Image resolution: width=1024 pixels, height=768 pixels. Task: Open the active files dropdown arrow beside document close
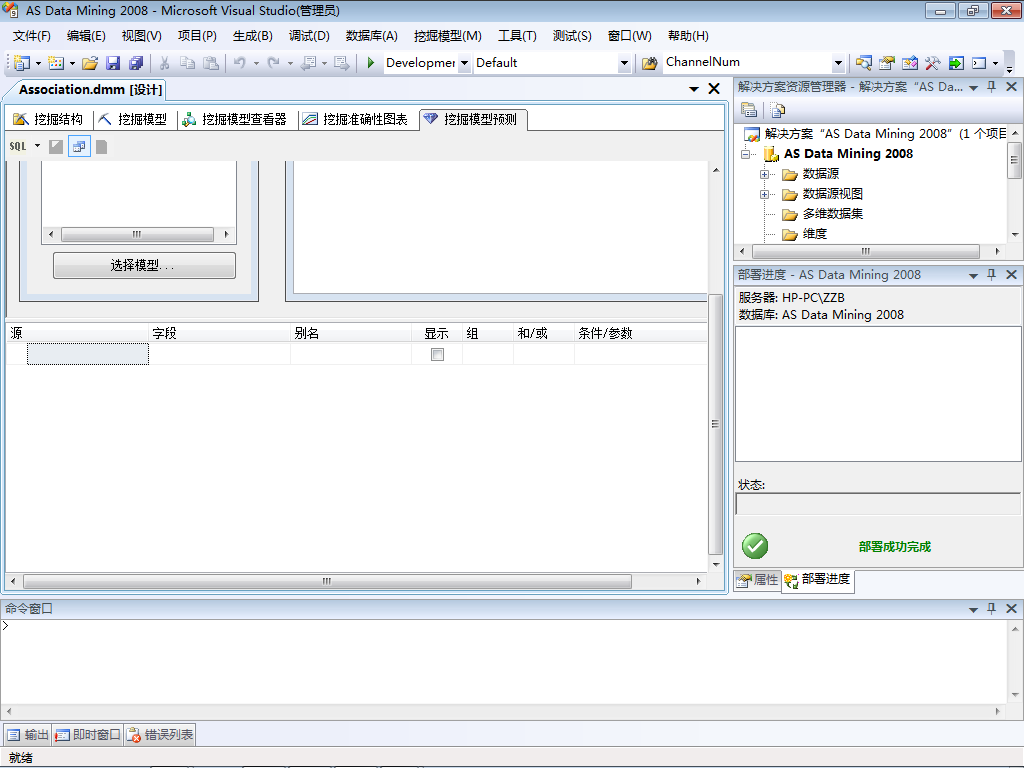tap(694, 89)
